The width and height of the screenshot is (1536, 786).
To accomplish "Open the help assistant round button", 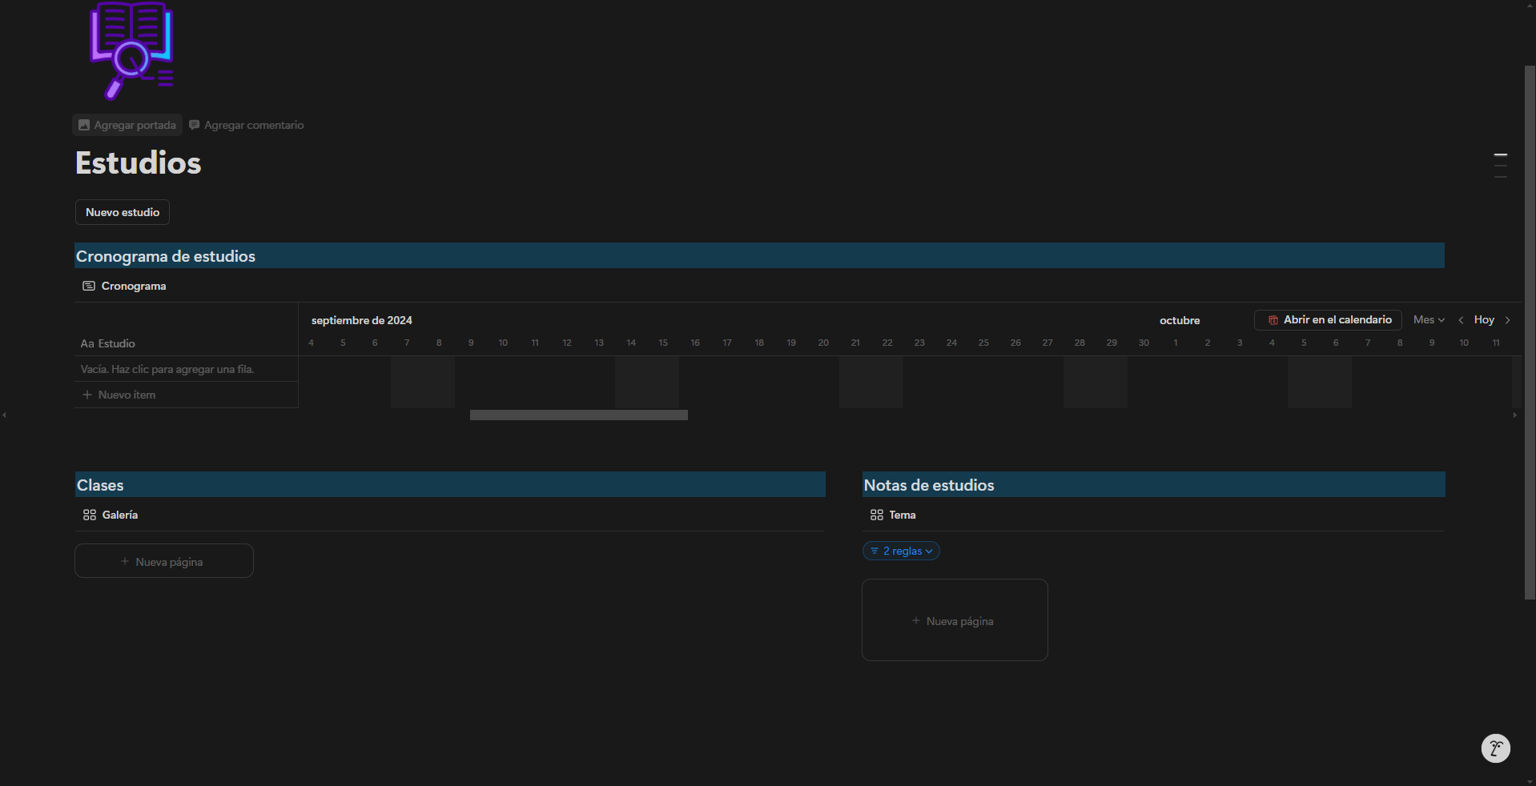I will [1495, 748].
